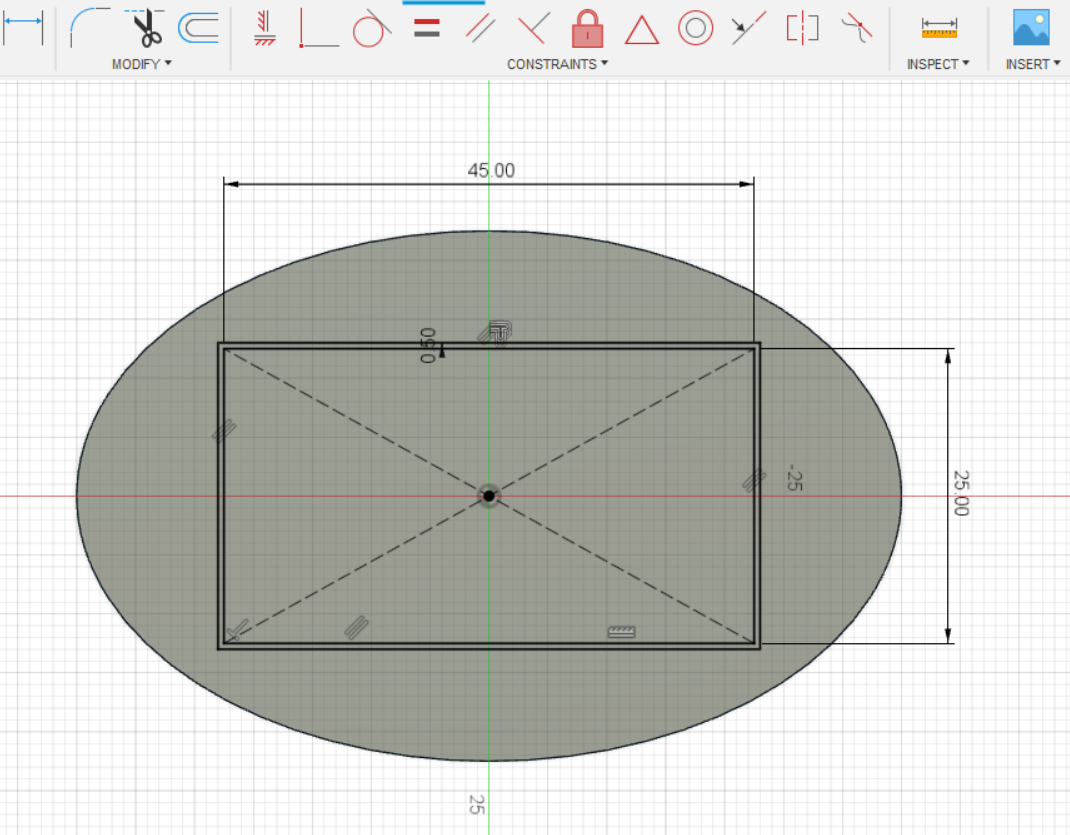The width and height of the screenshot is (1070, 835).
Task: Click the perpendicular glyph at bottom-left corner
Action: [237, 630]
